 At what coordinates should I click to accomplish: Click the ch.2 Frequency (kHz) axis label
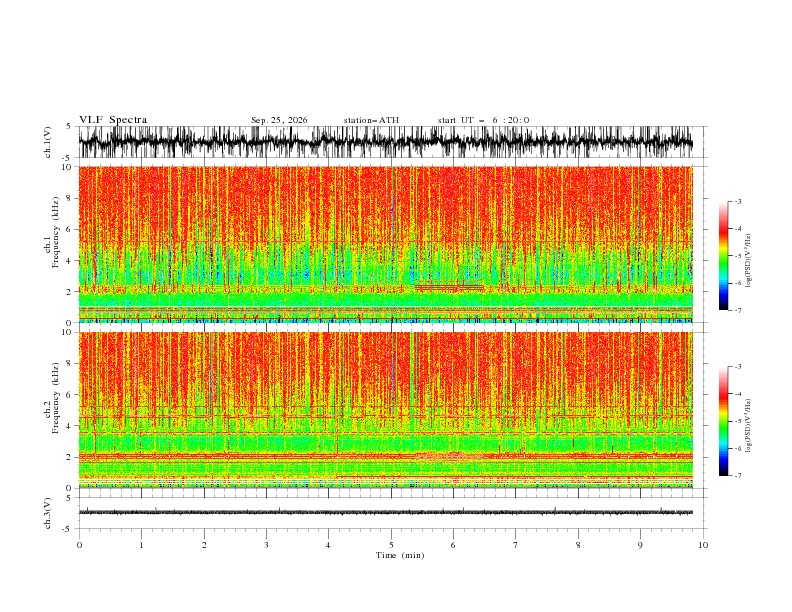[52, 410]
